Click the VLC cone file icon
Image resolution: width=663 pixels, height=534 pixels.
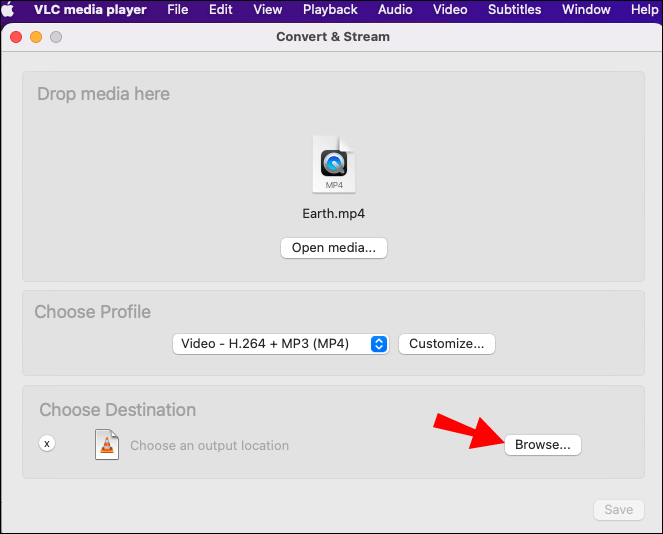coord(107,444)
